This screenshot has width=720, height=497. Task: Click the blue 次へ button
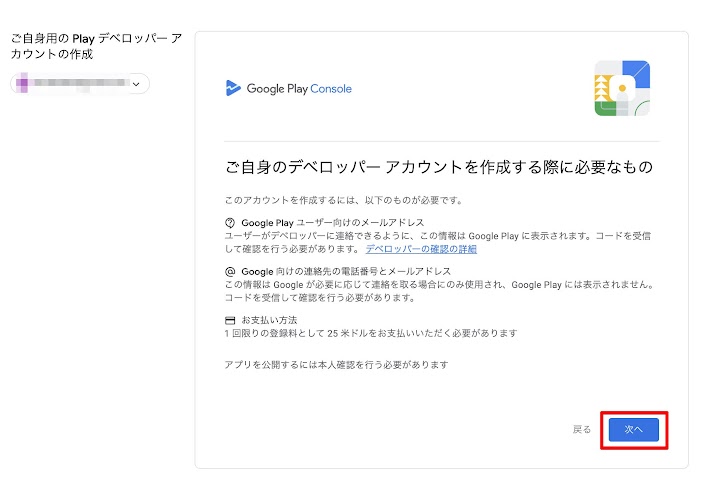click(x=633, y=429)
